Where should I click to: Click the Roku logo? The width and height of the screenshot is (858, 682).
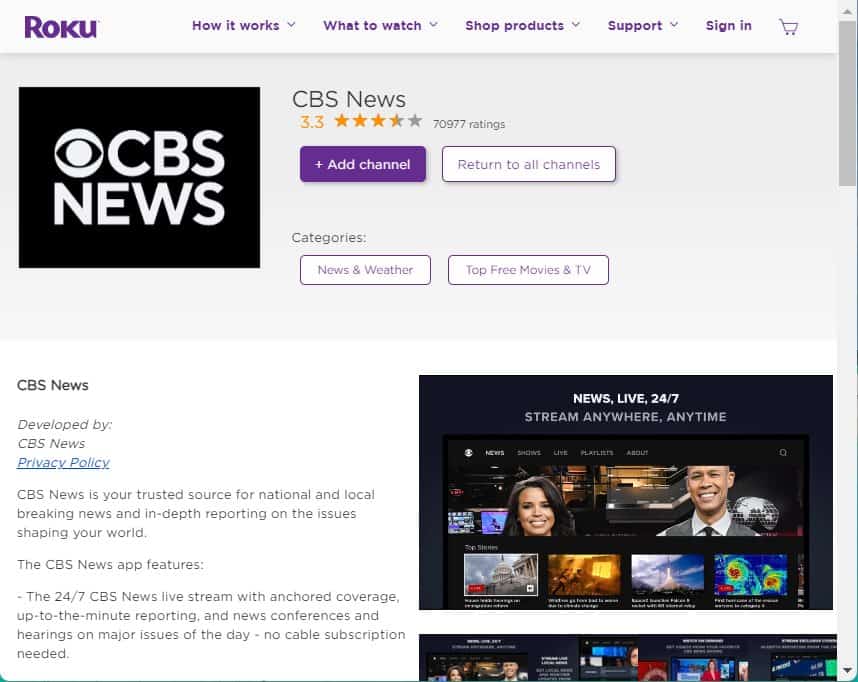pos(61,26)
